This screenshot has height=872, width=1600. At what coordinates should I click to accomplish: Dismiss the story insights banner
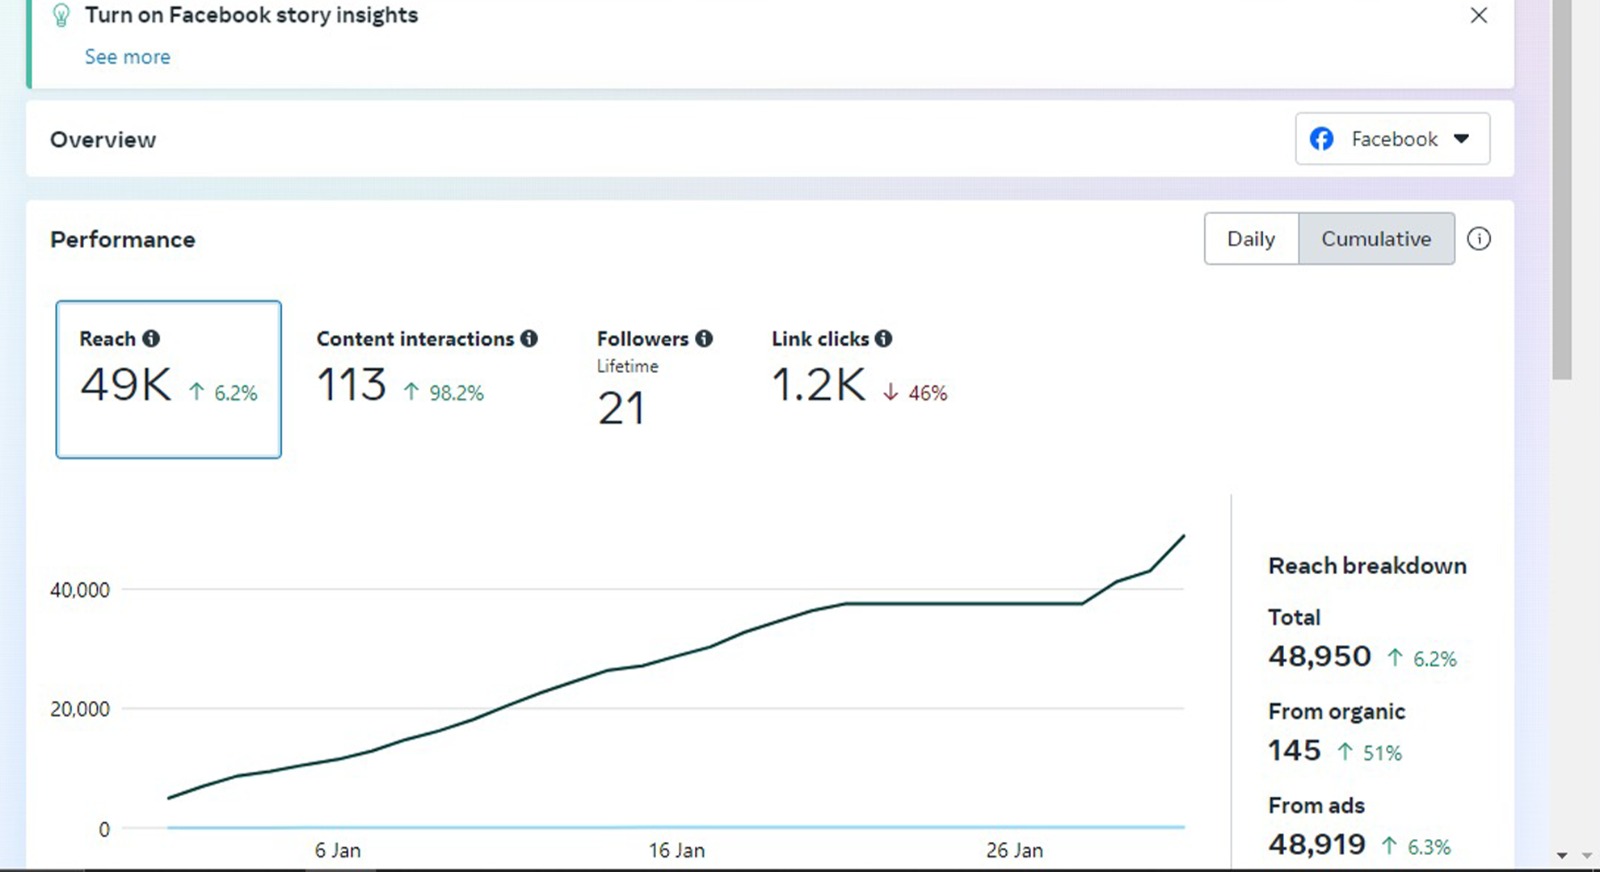click(x=1478, y=16)
